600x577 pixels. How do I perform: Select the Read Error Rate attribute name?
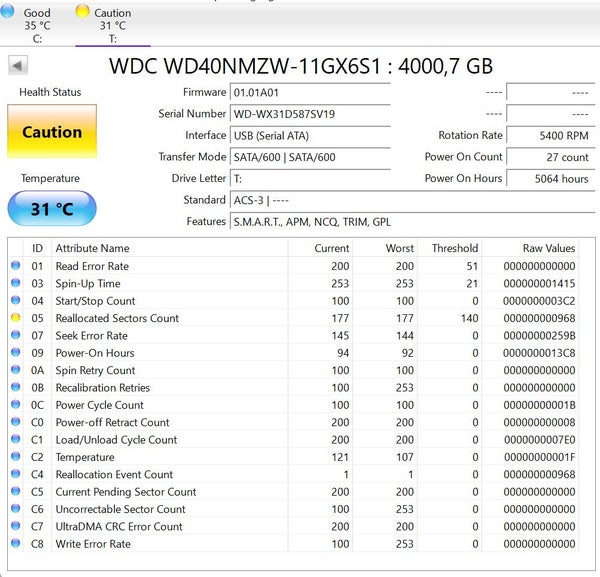[92, 266]
